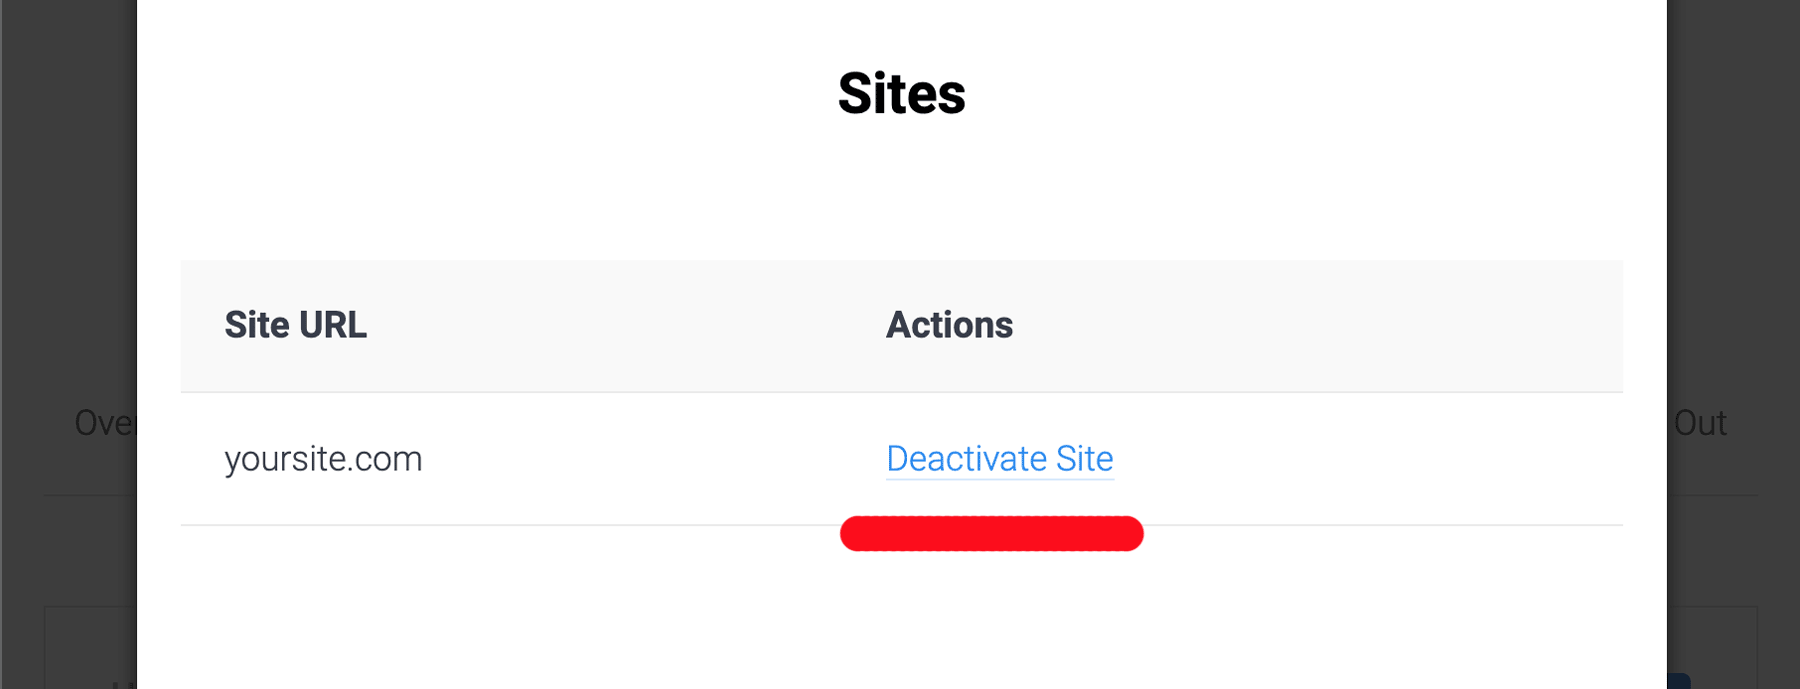Click blank space between yoursite.com and Deactivate Site
The height and width of the screenshot is (689, 1800).
tap(650, 459)
